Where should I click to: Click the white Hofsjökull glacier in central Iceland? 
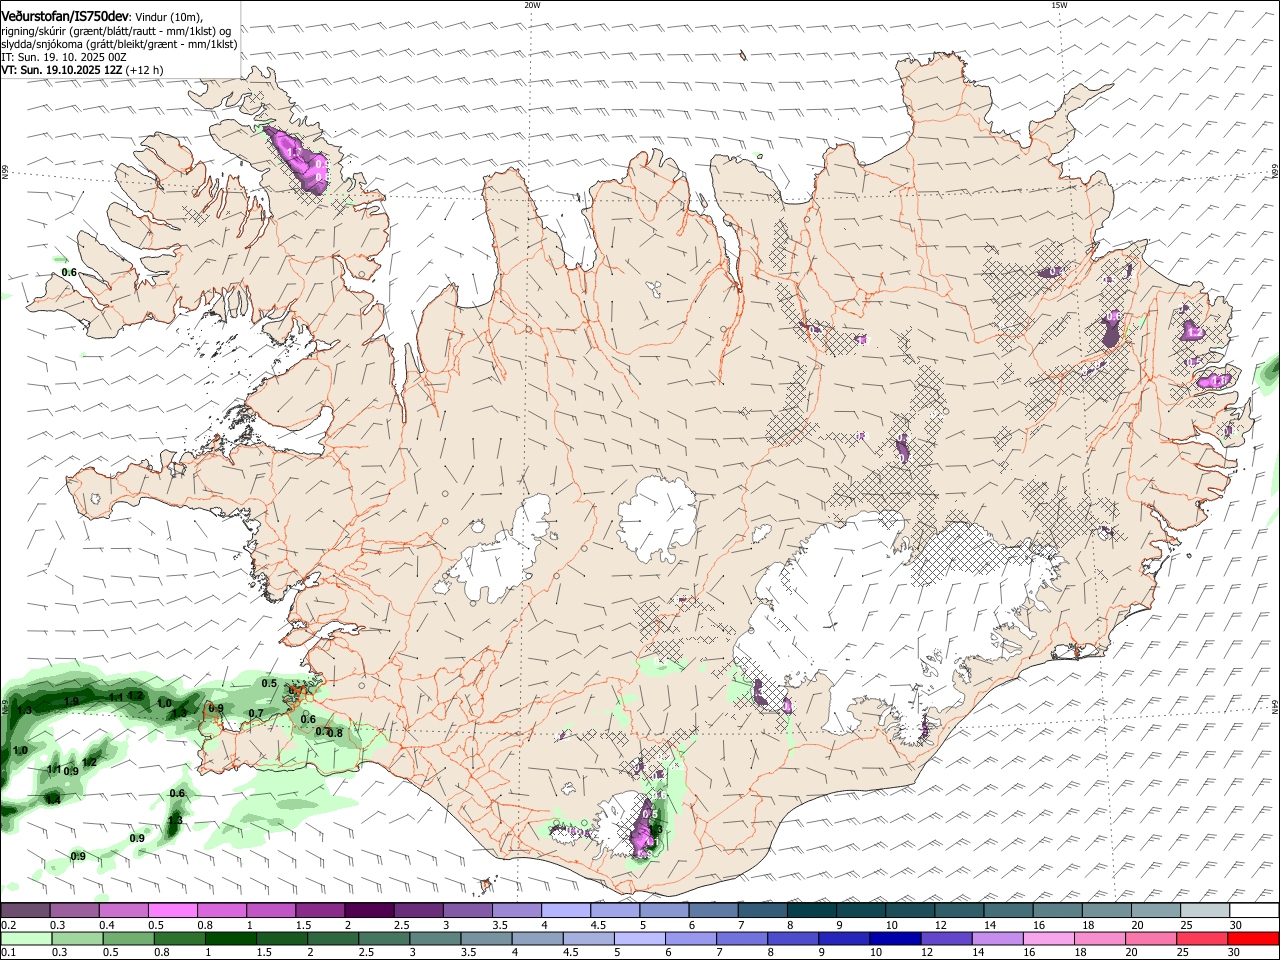(x=657, y=517)
